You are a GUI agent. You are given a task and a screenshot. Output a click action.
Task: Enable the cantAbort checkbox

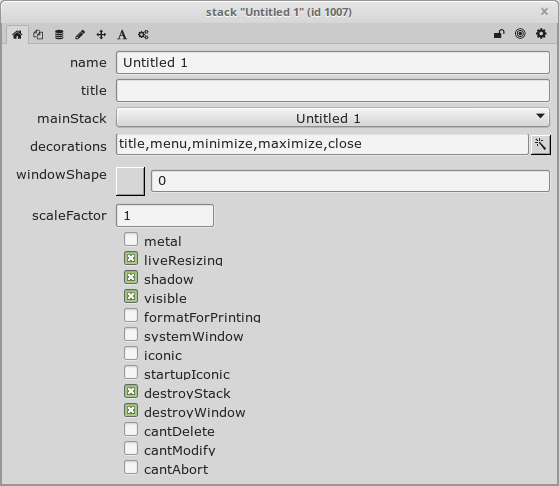point(131,467)
